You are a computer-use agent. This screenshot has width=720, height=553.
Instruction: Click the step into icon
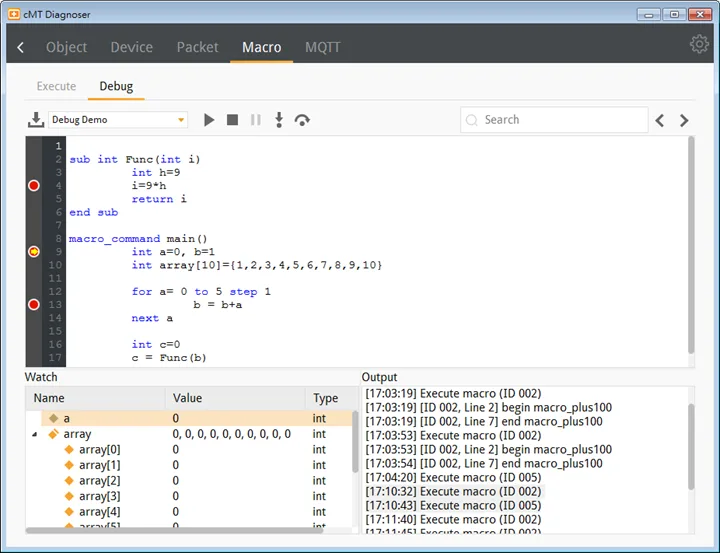coord(279,120)
